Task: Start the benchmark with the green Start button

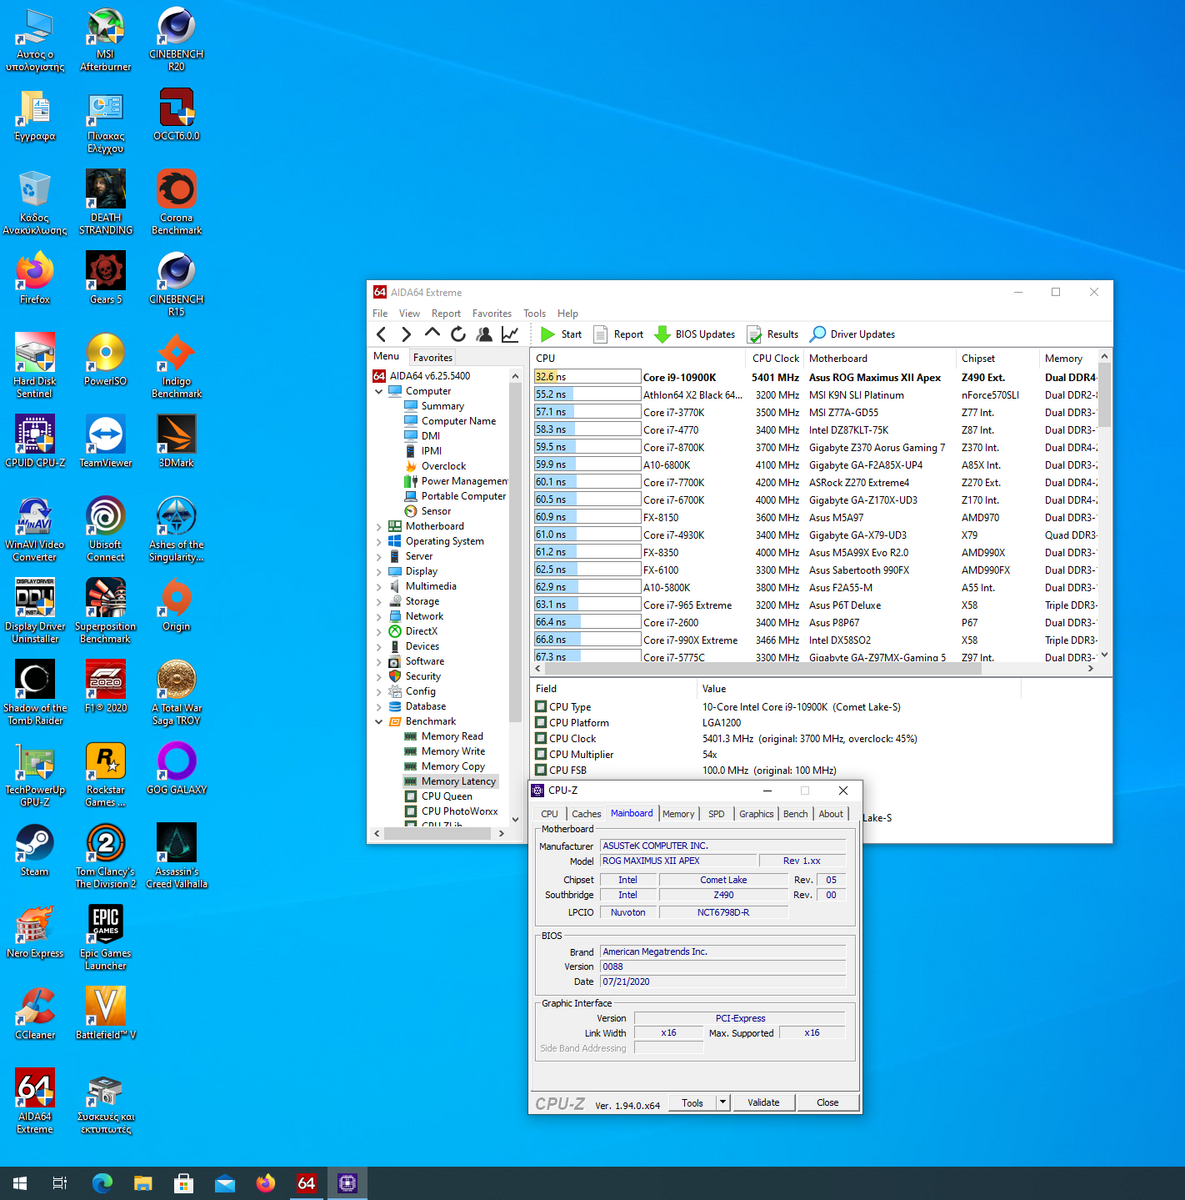Action: [x=561, y=334]
